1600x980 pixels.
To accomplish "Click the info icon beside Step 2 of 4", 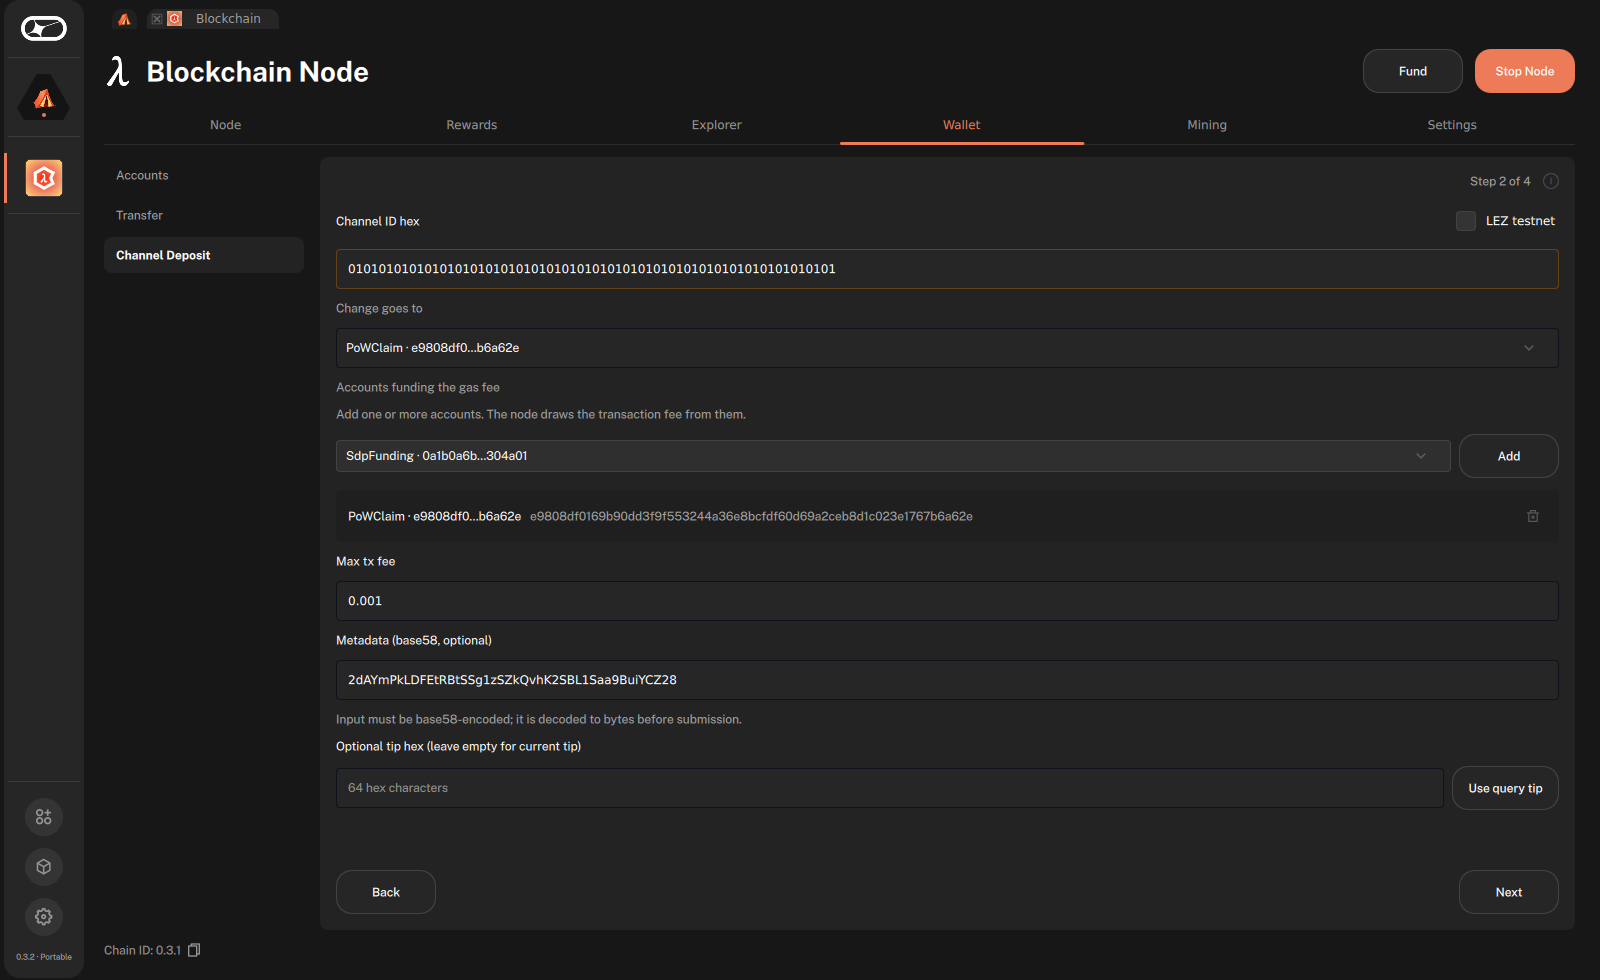I will tap(1551, 181).
